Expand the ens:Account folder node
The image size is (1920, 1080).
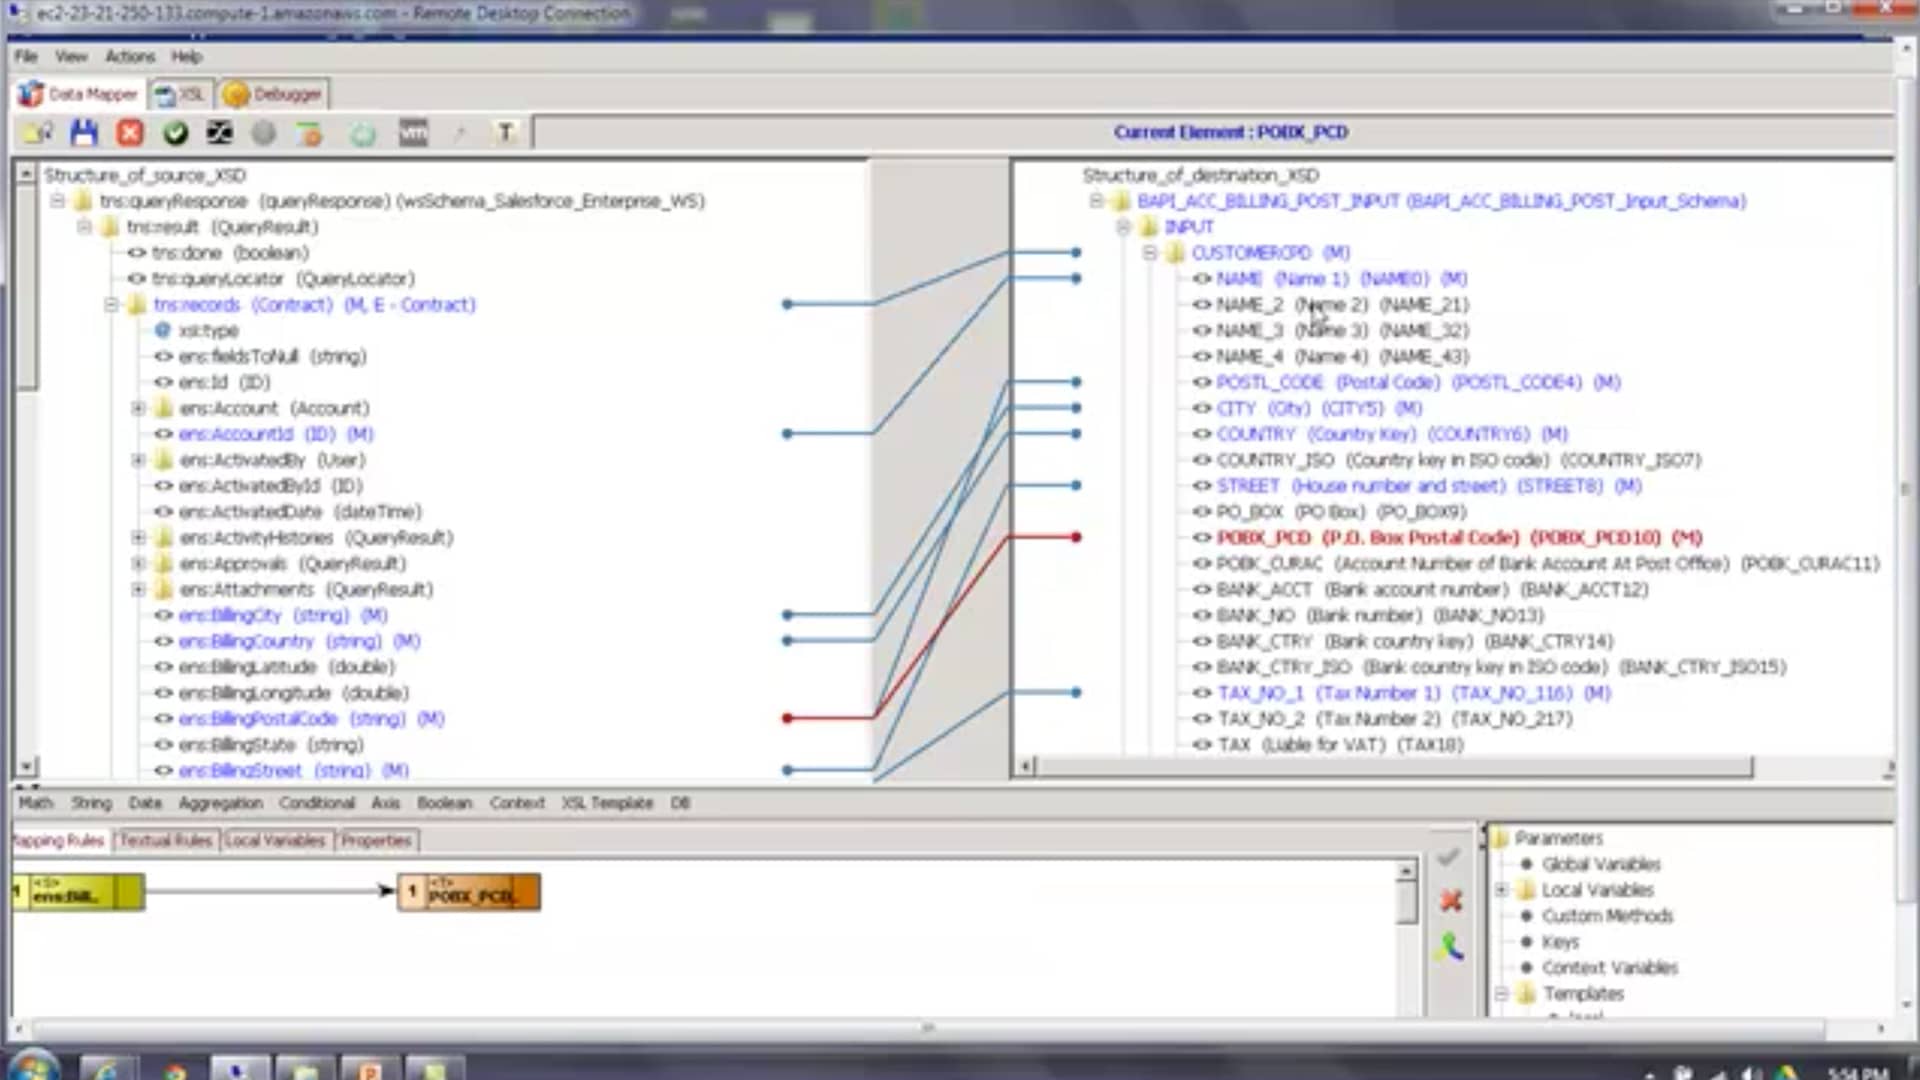[138, 408]
